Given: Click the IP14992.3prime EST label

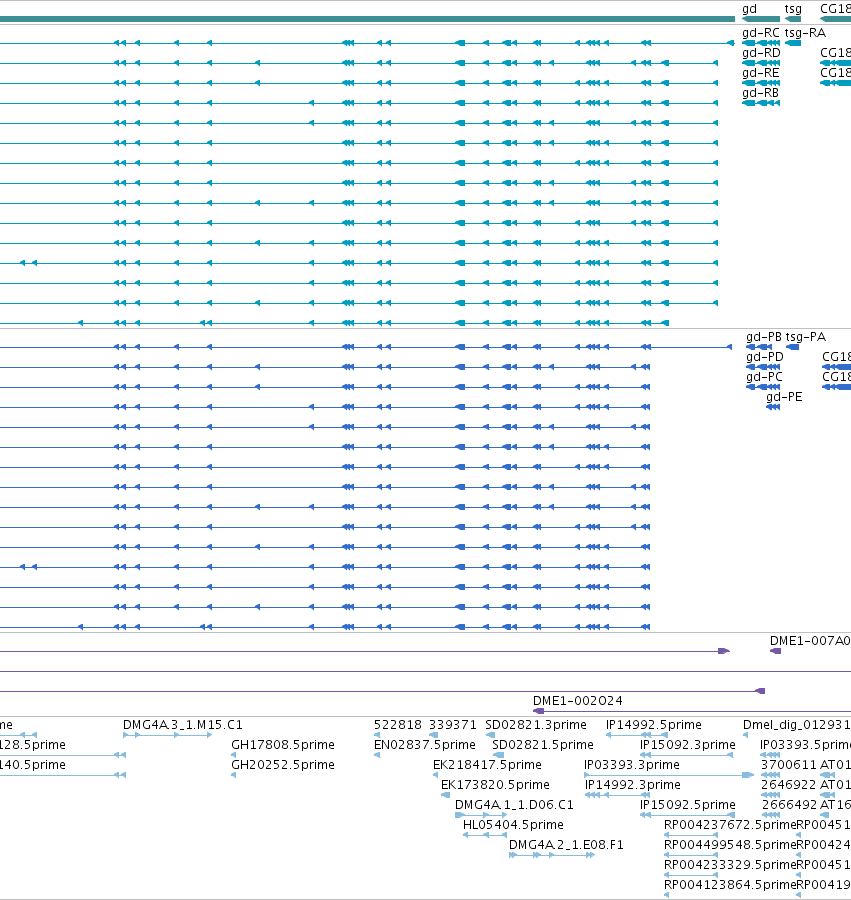Looking at the screenshot, I should (633, 785).
